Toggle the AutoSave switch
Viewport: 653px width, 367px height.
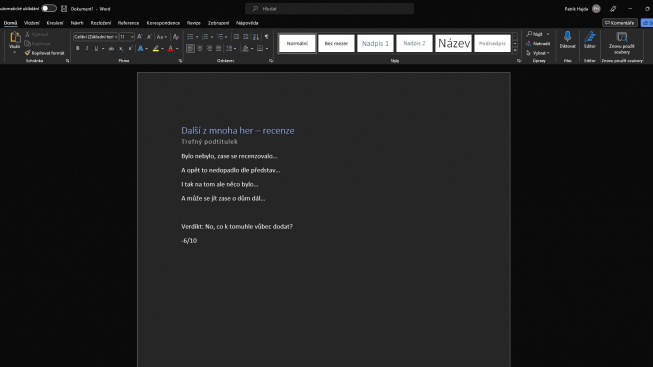click(49, 8)
